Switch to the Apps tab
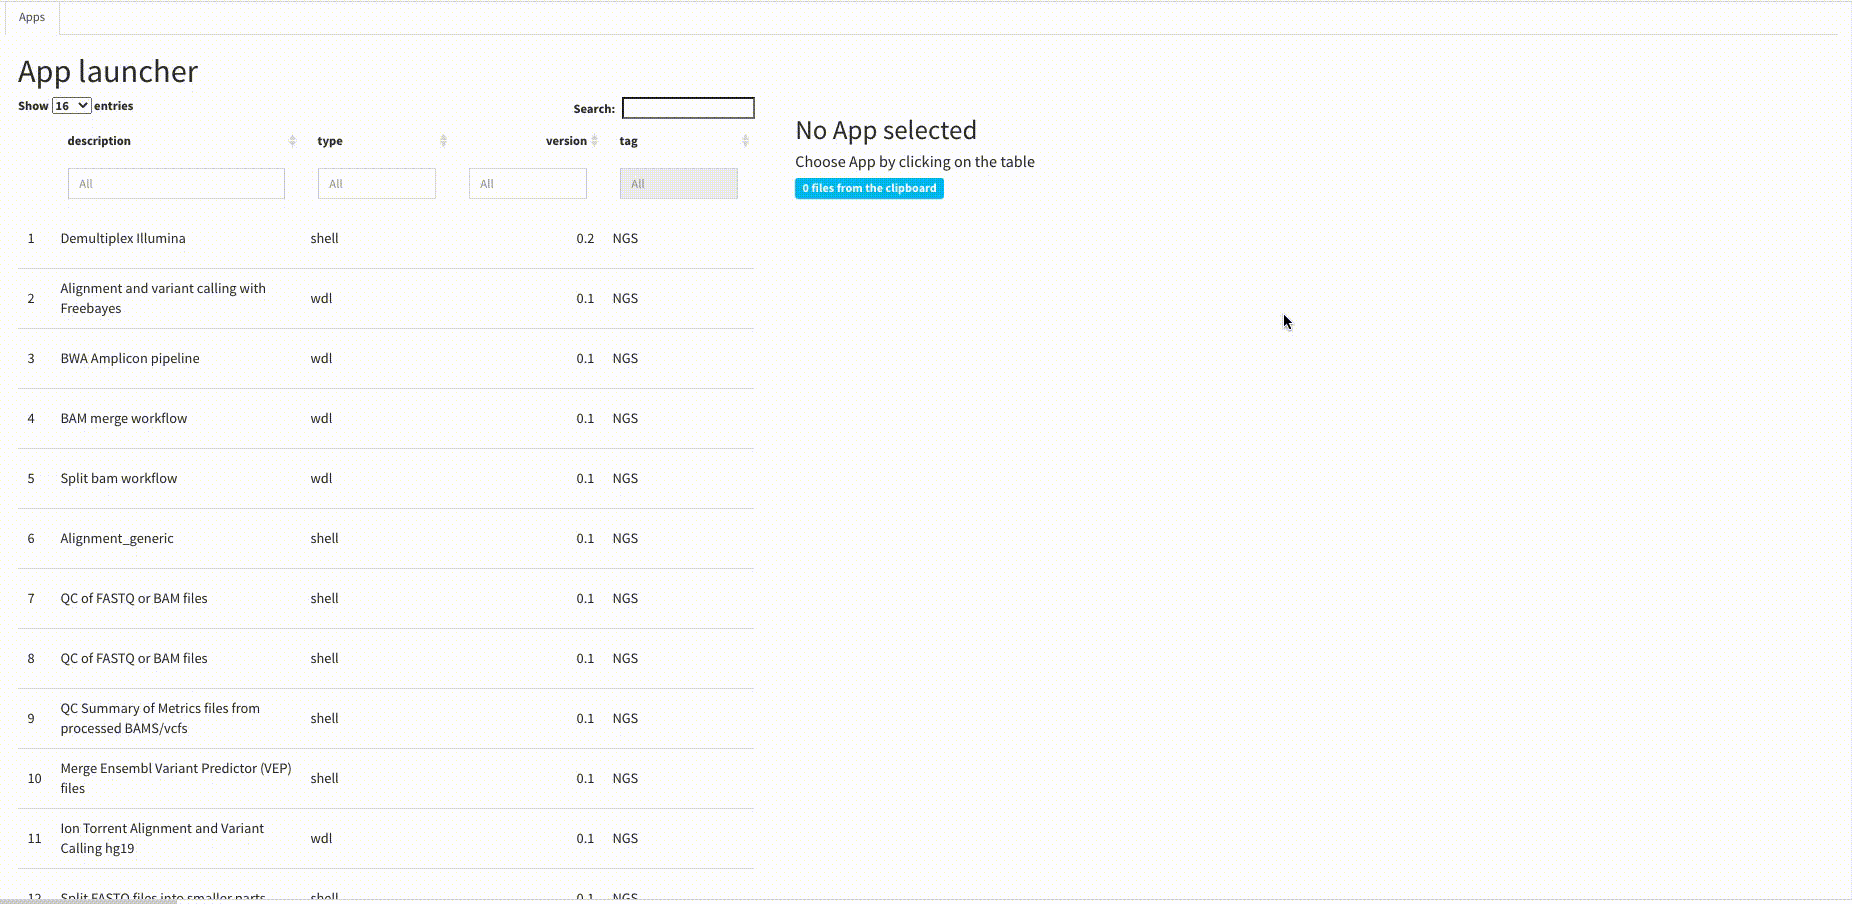This screenshot has height=904, width=1852. coord(32,17)
